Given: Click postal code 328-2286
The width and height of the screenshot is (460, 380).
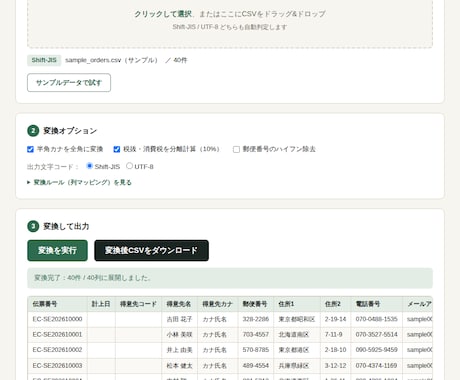Looking at the screenshot, I should click(x=256, y=319).
